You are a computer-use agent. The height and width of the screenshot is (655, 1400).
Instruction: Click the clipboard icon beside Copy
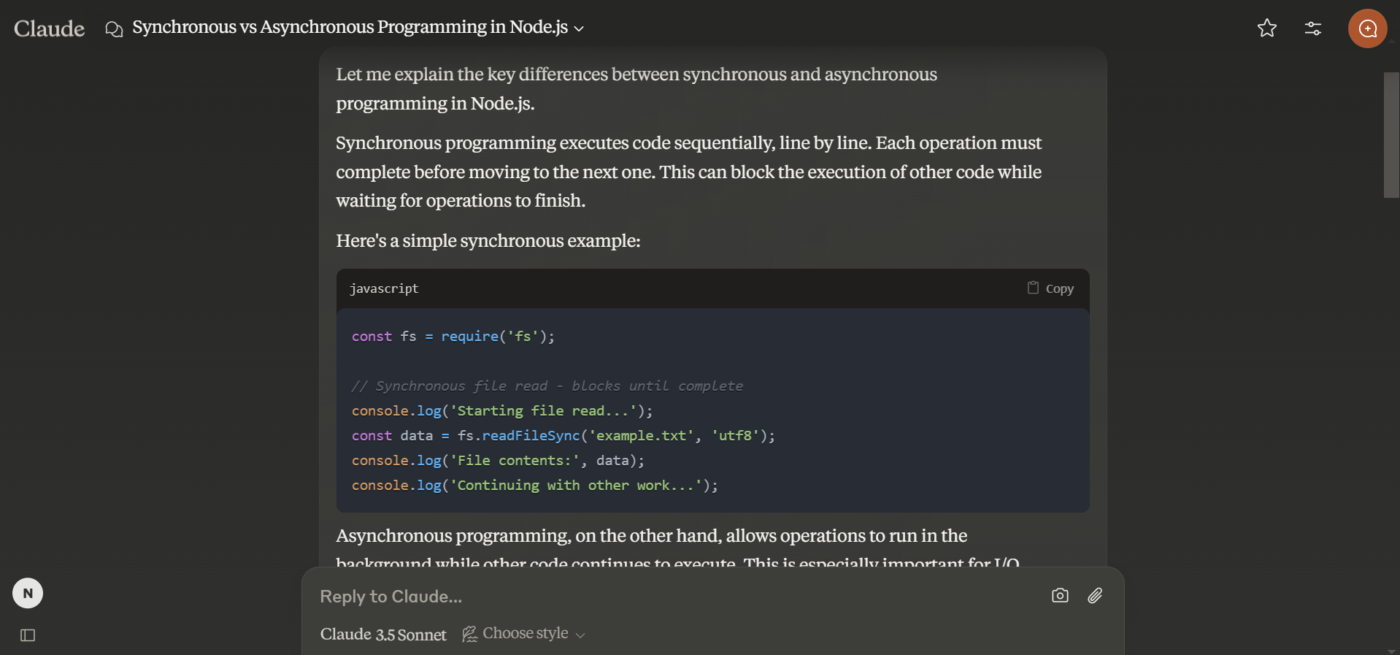click(1033, 288)
